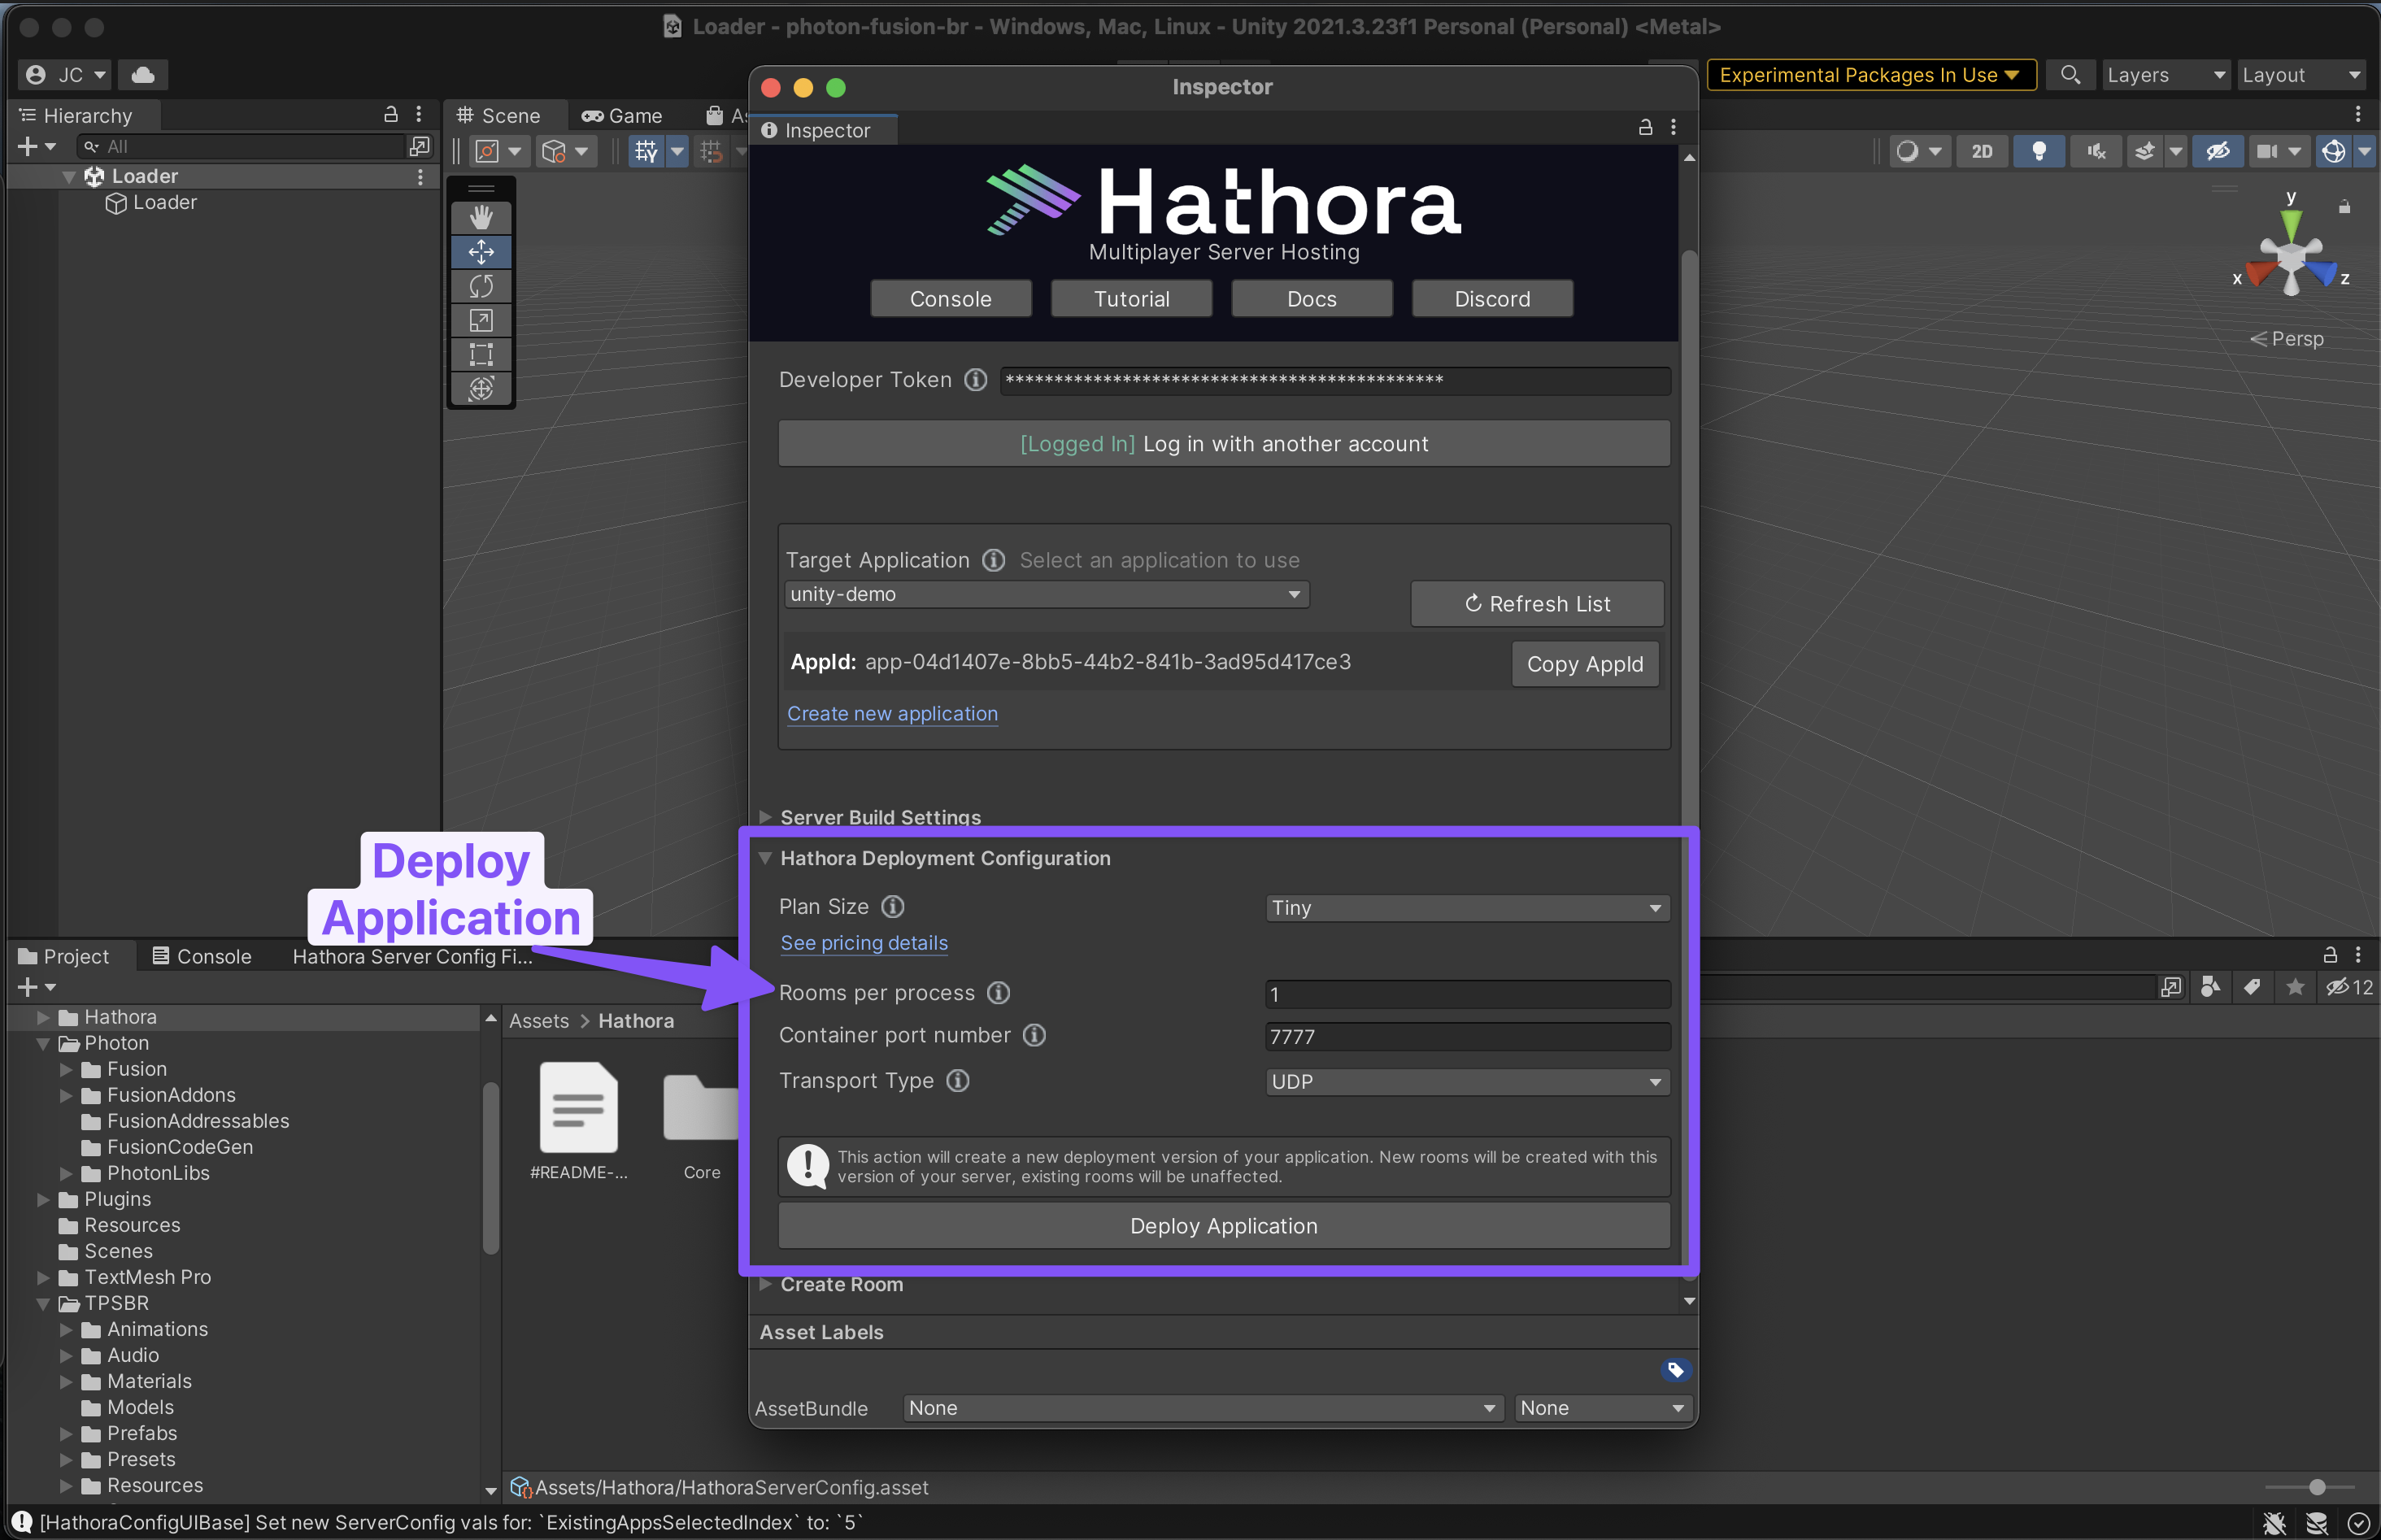The image size is (2381, 1540).
Task: Switch to the Game tab
Action: pyautogui.click(x=622, y=116)
